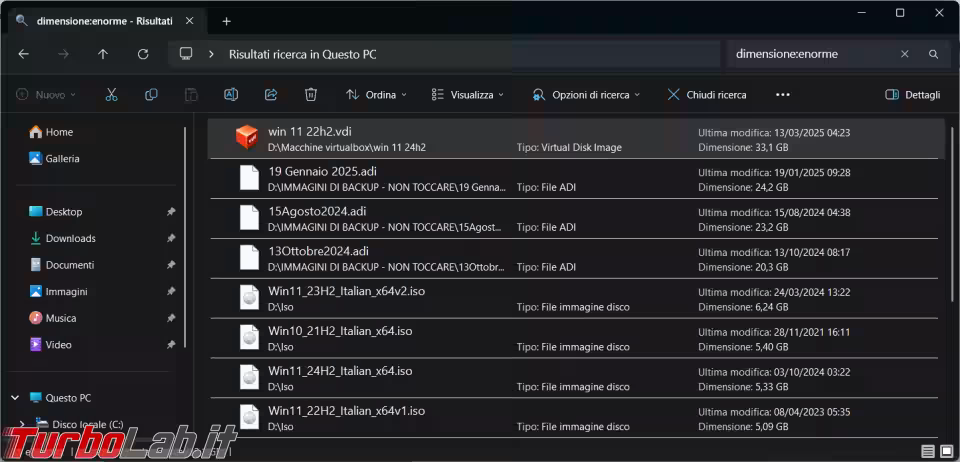This screenshot has height=462, width=960.
Task: Open the Ordina sort dropdown
Action: pos(376,95)
